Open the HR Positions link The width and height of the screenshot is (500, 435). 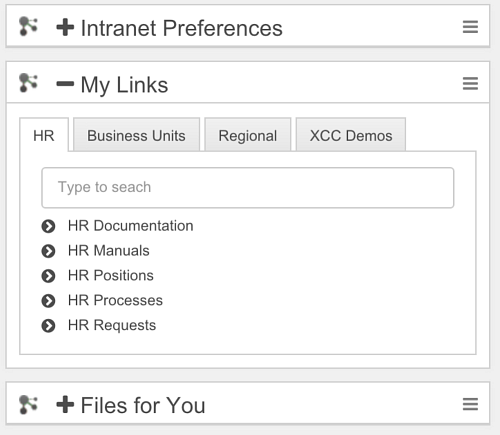click(111, 276)
